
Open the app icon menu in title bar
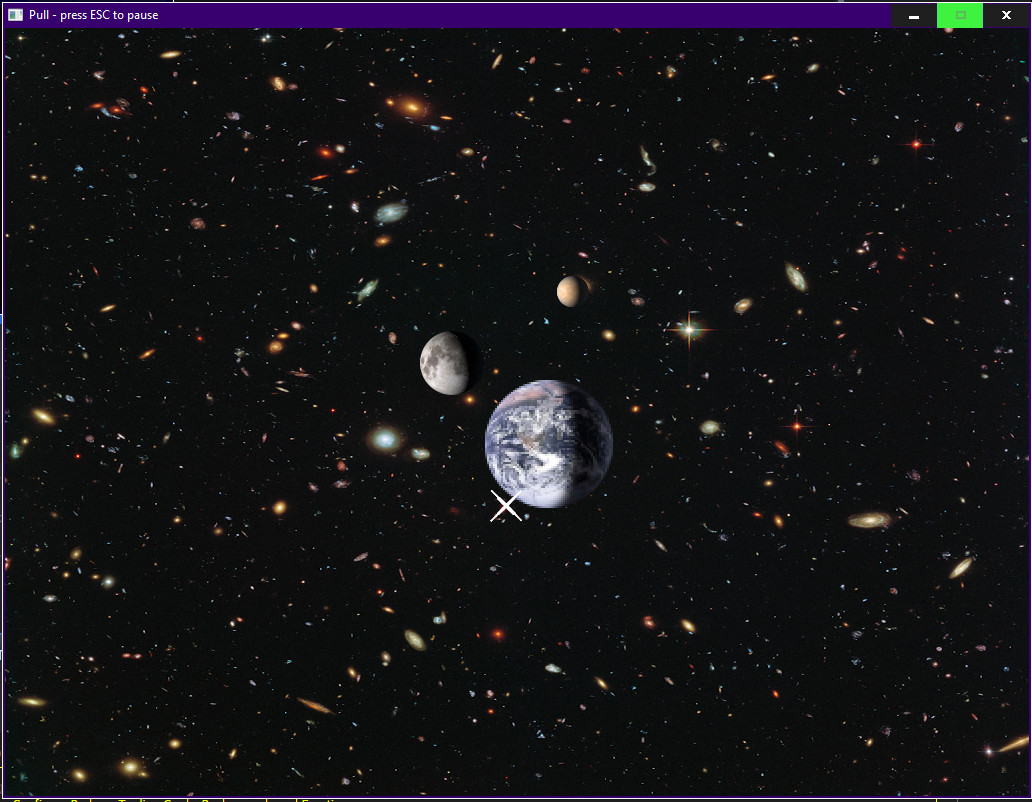[x=15, y=15]
